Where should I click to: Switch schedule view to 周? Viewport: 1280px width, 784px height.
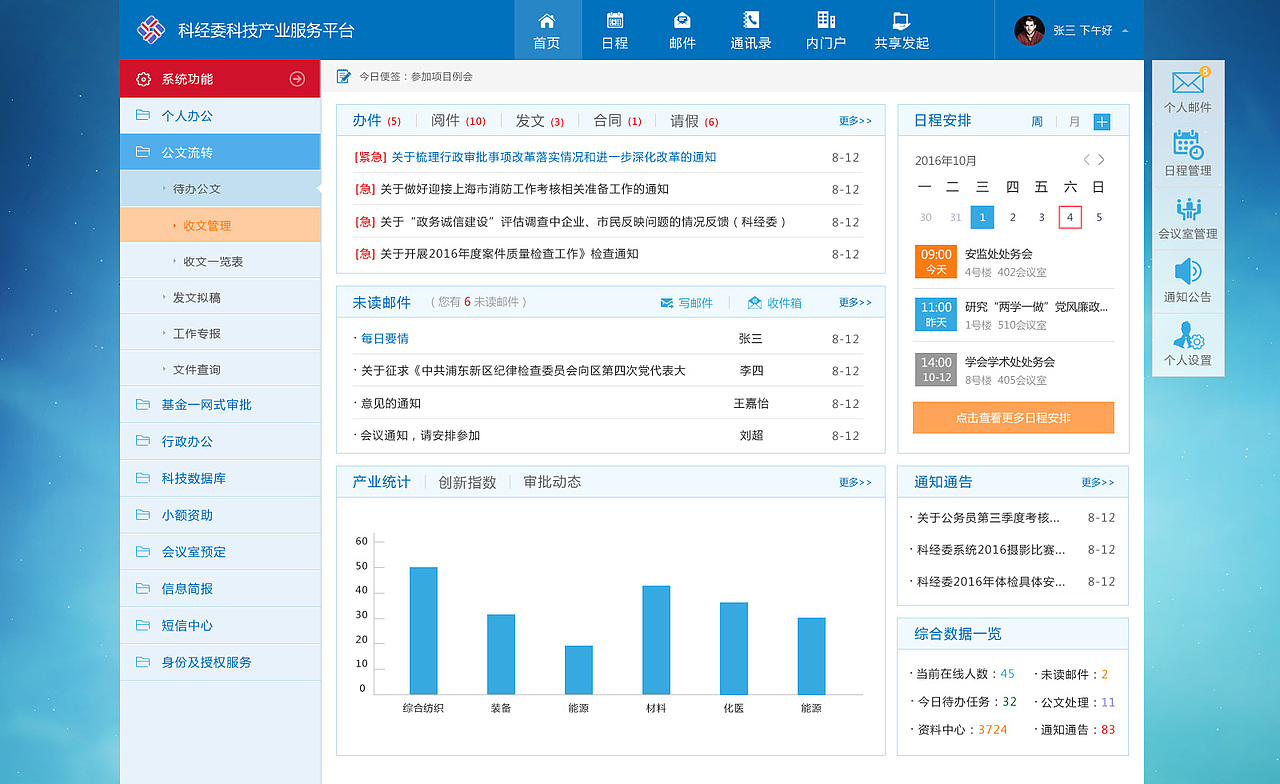(1037, 122)
